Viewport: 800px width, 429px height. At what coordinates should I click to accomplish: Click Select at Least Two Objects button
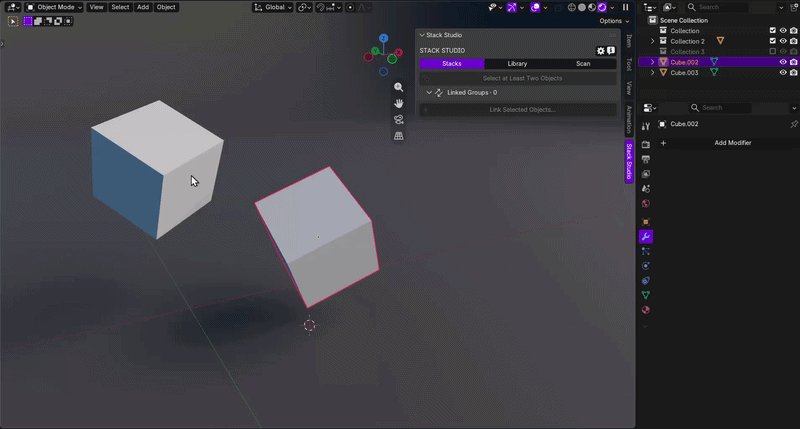pos(518,79)
